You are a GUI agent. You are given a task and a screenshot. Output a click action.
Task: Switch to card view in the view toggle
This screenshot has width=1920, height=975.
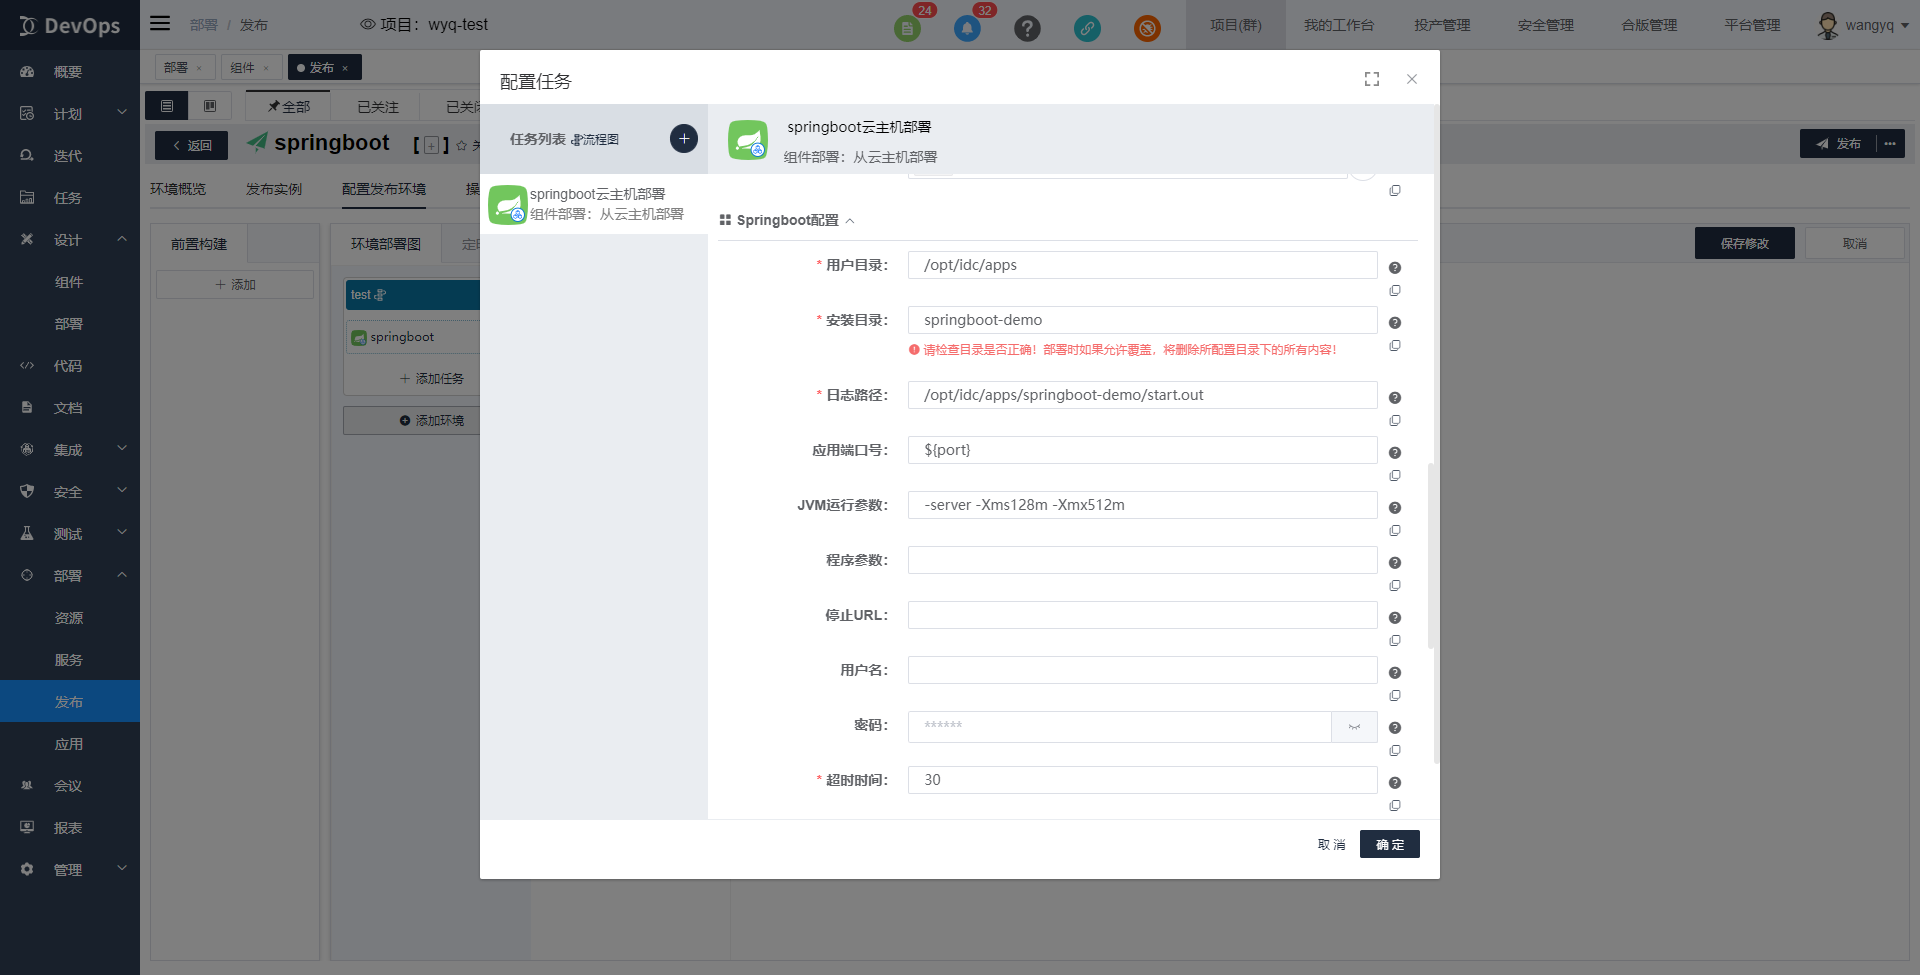pos(210,105)
